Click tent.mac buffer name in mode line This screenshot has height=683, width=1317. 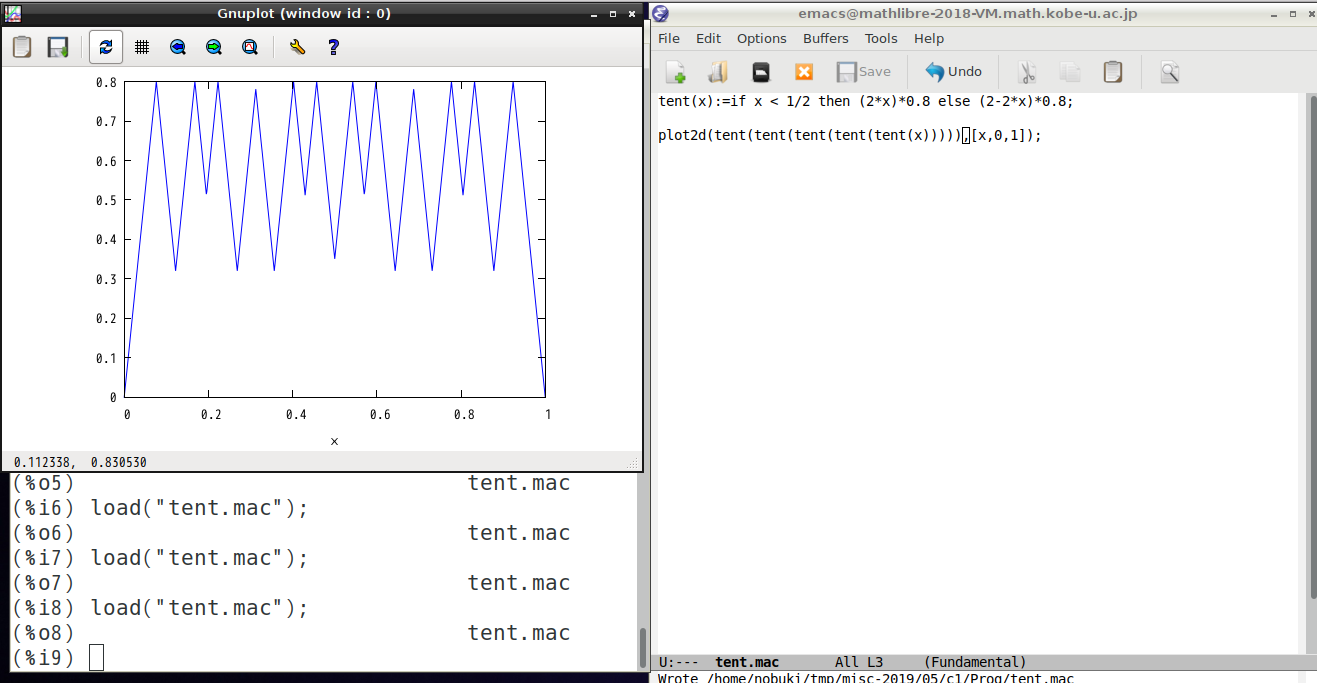click(x=747, y=662)
